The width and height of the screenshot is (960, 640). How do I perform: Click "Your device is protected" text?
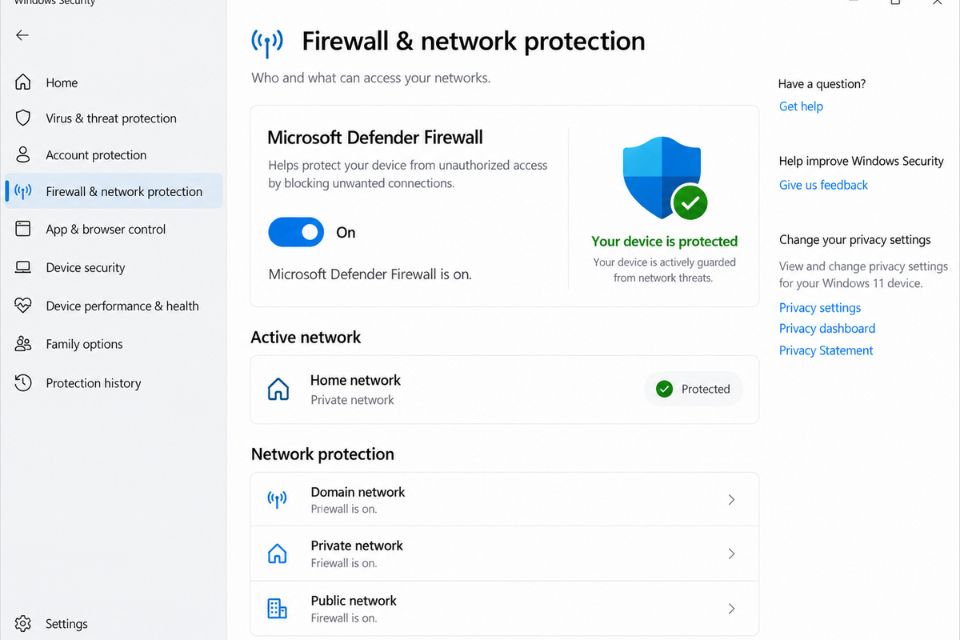coord(664,241)
